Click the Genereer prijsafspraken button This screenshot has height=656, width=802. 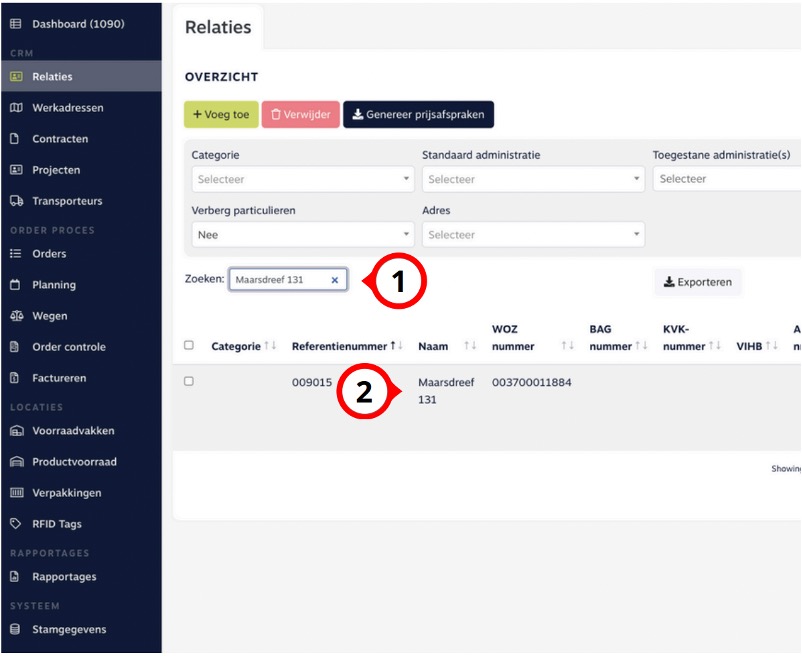418,115
